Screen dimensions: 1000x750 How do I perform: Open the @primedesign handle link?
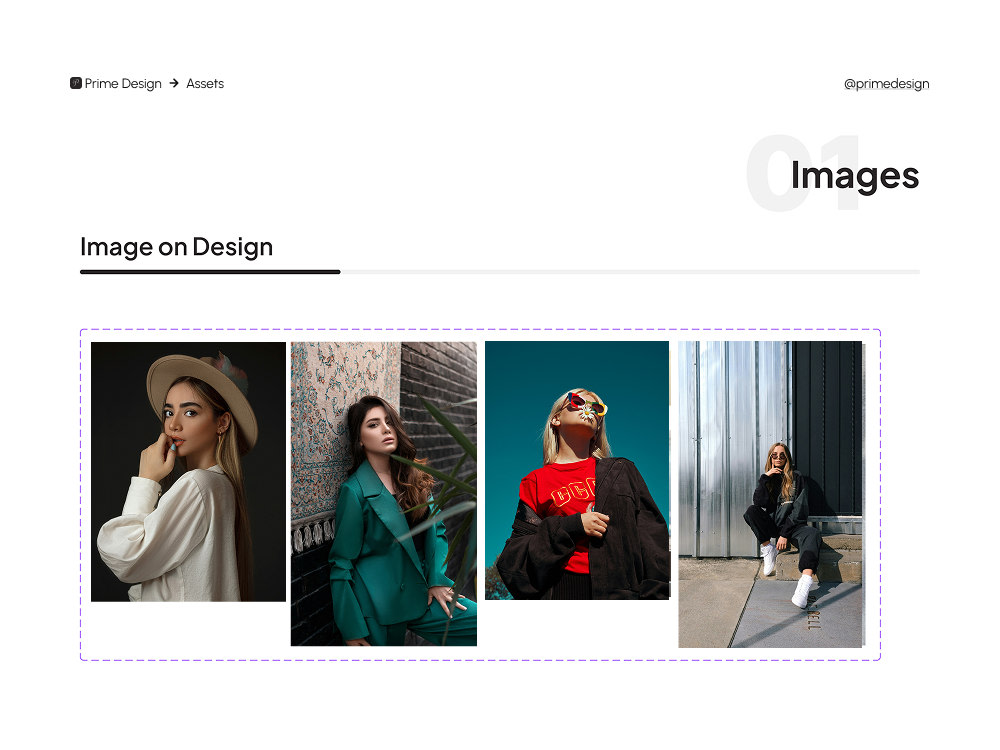click(886, 84)
